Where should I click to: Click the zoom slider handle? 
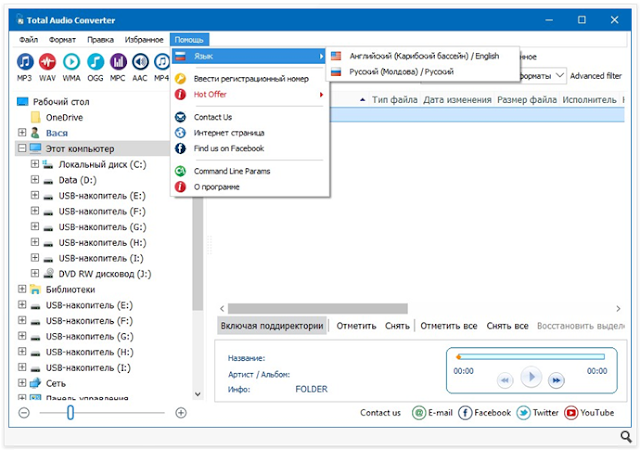[70, 413]
